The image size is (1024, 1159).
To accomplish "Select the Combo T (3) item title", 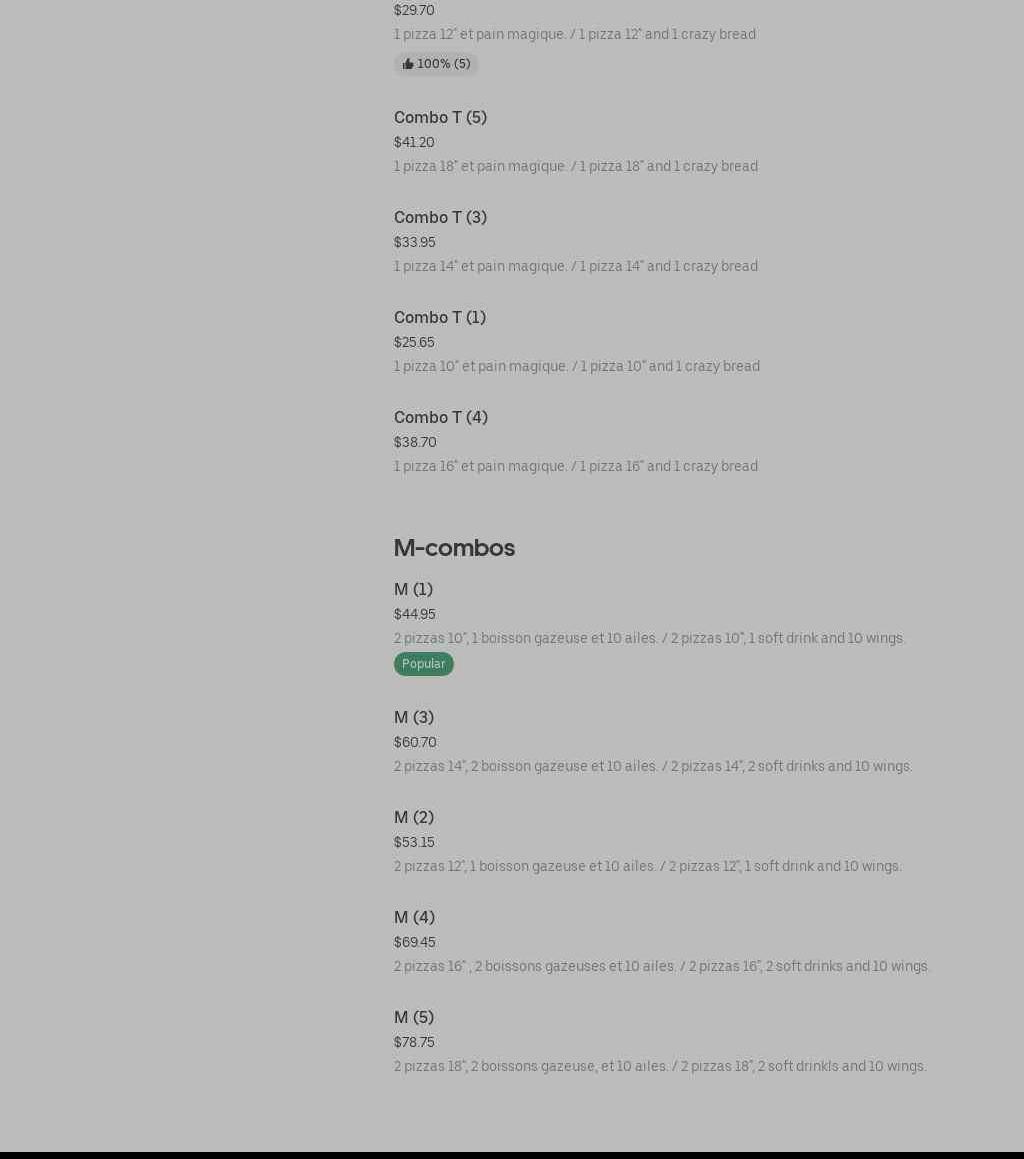I will (440, 217).
